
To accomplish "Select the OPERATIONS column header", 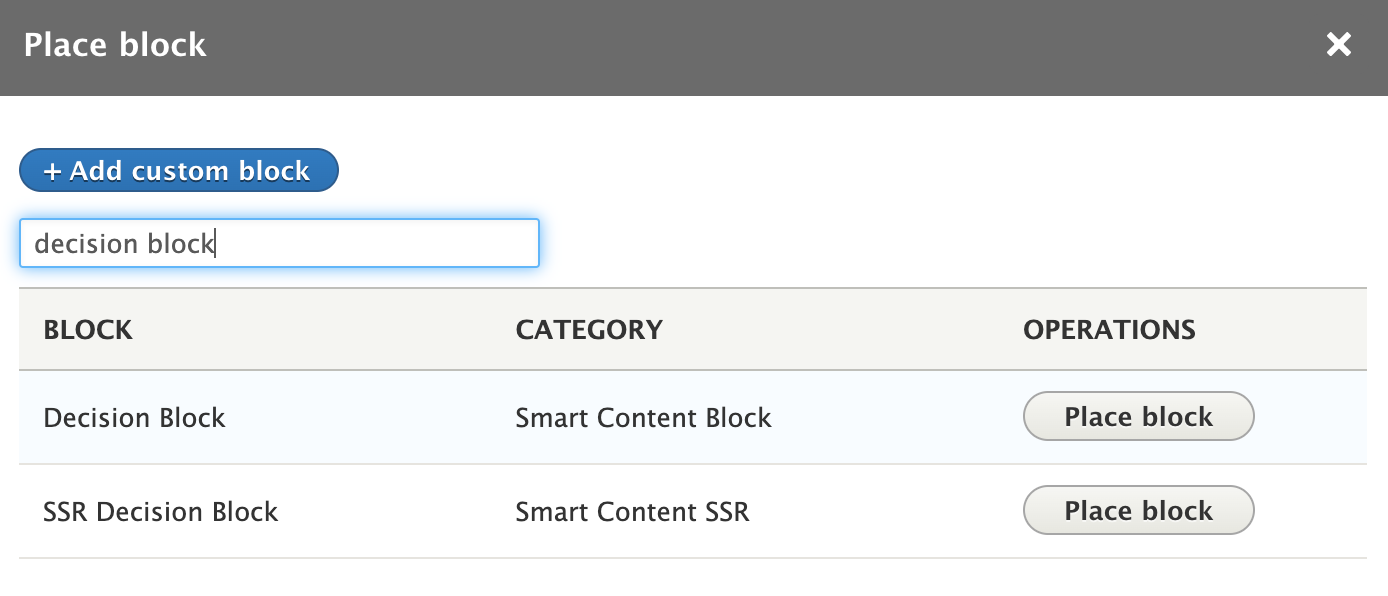I will pos(1109,329).
